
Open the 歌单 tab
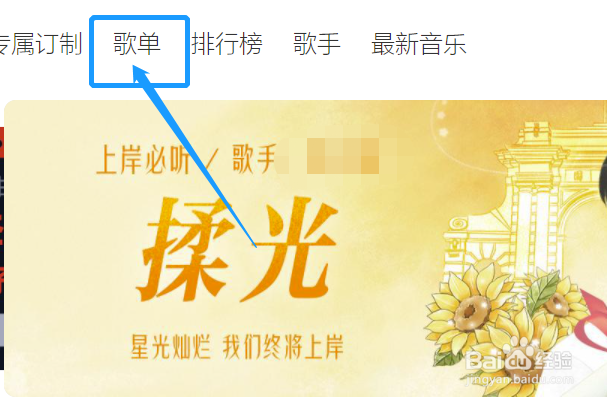click(x=137, y=44)
